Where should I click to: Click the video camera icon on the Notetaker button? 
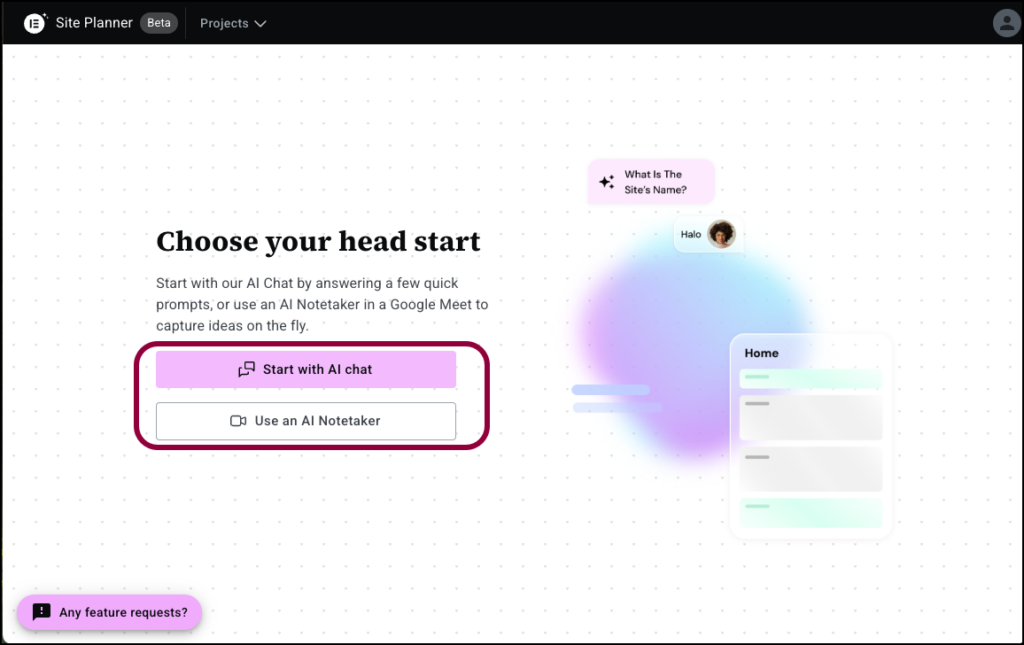[237, 420]
